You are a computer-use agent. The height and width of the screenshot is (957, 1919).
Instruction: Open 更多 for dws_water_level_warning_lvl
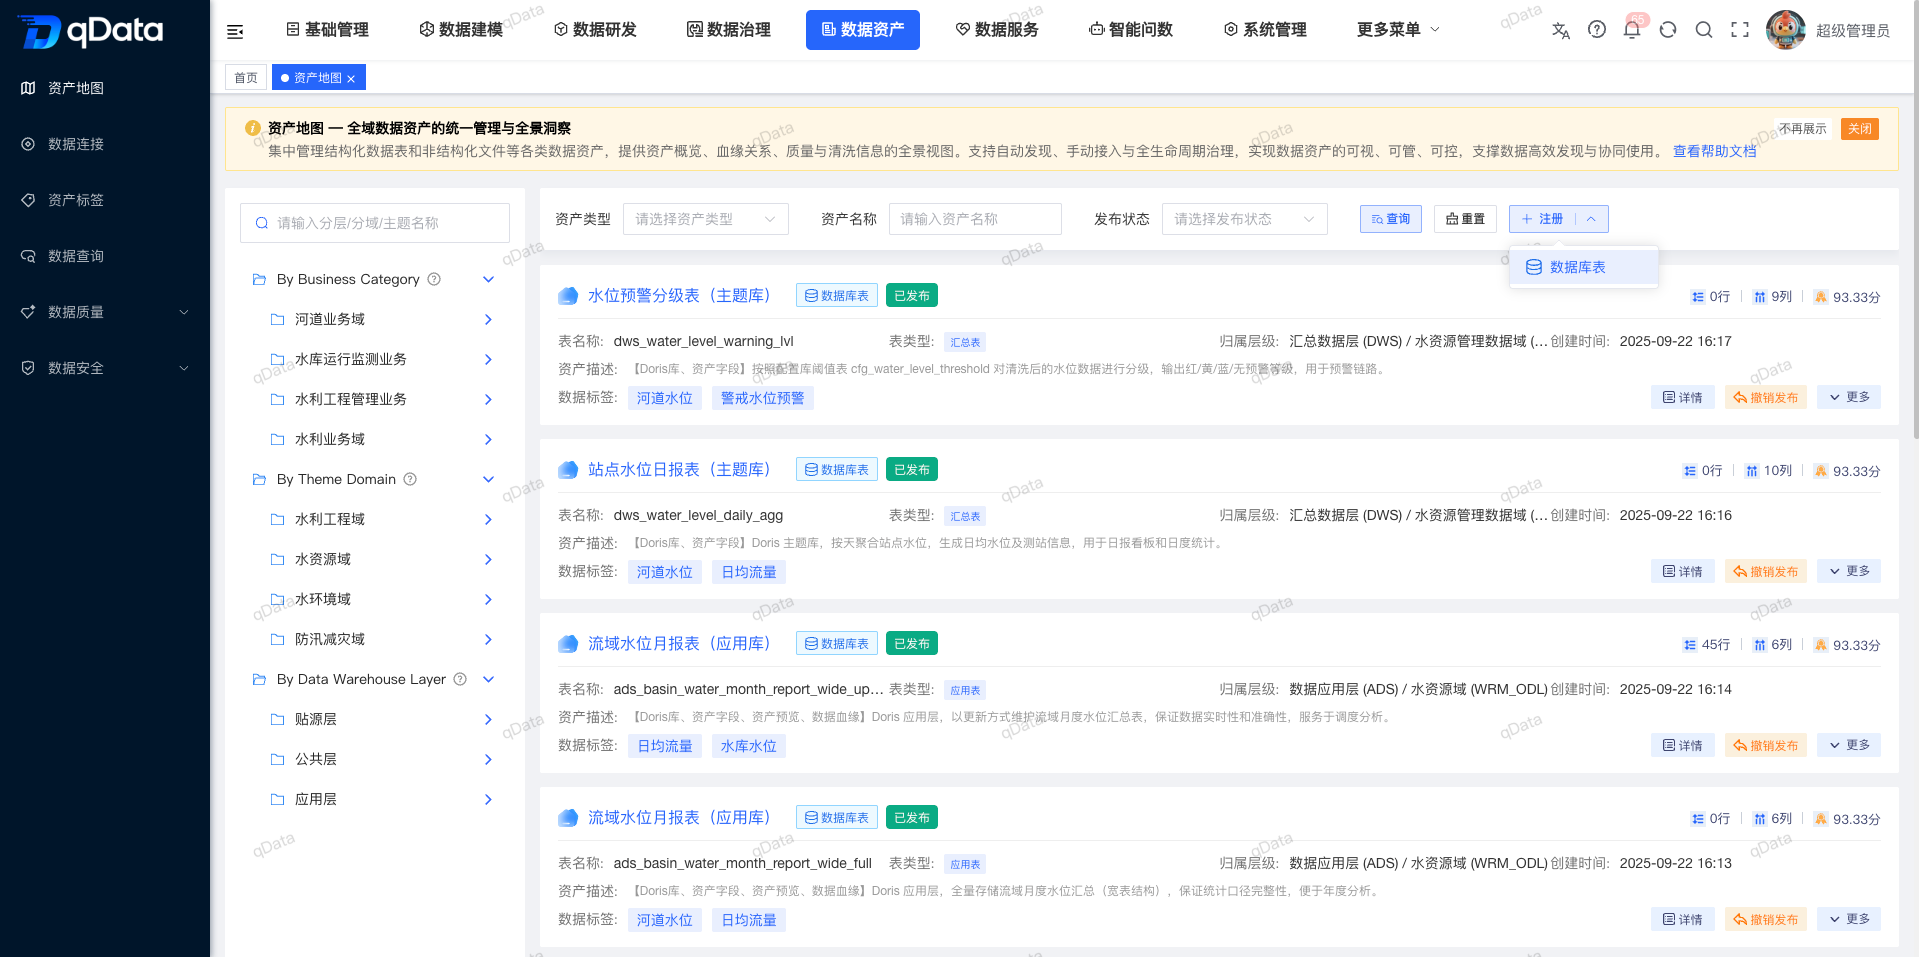click(1849, 397)
